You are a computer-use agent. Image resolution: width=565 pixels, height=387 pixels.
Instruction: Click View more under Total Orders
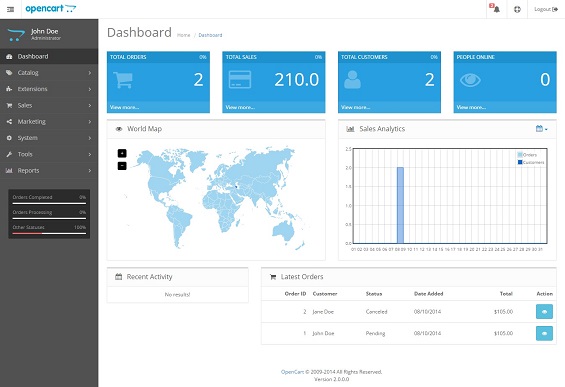[124, 107]
